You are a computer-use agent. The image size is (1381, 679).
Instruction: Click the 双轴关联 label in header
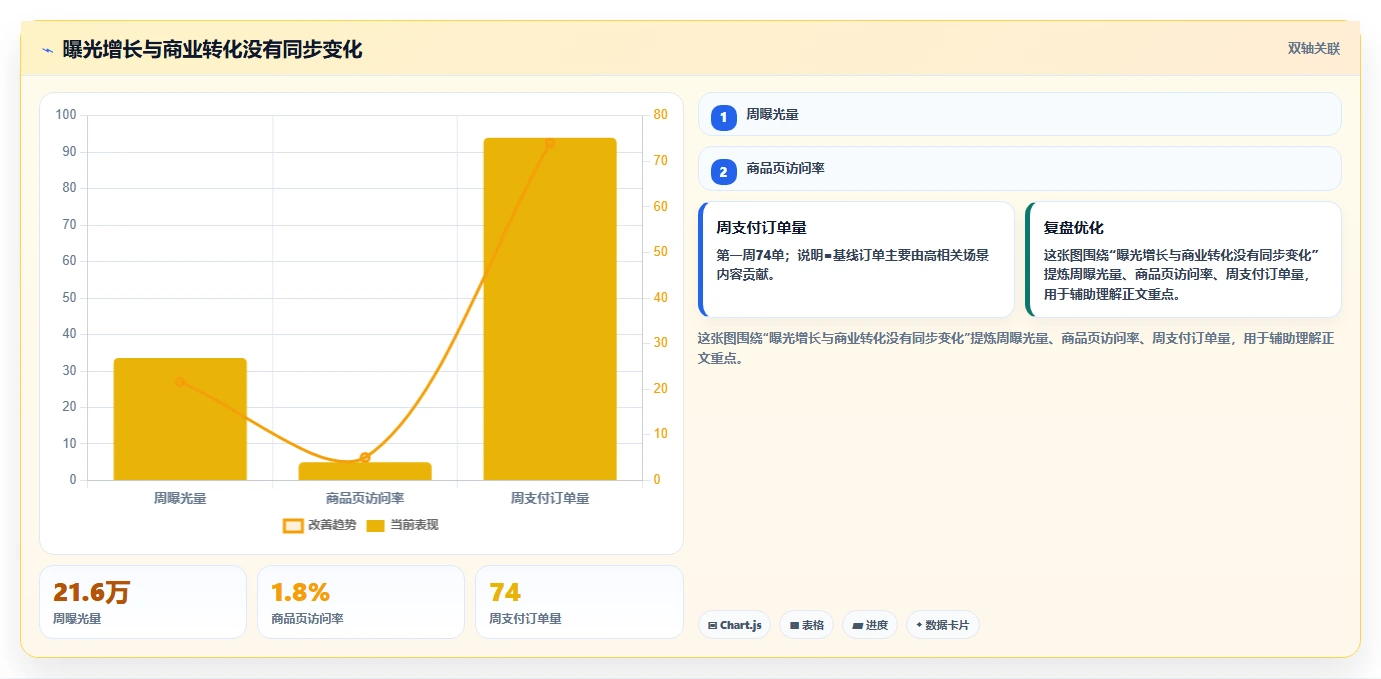[1313, 49]
